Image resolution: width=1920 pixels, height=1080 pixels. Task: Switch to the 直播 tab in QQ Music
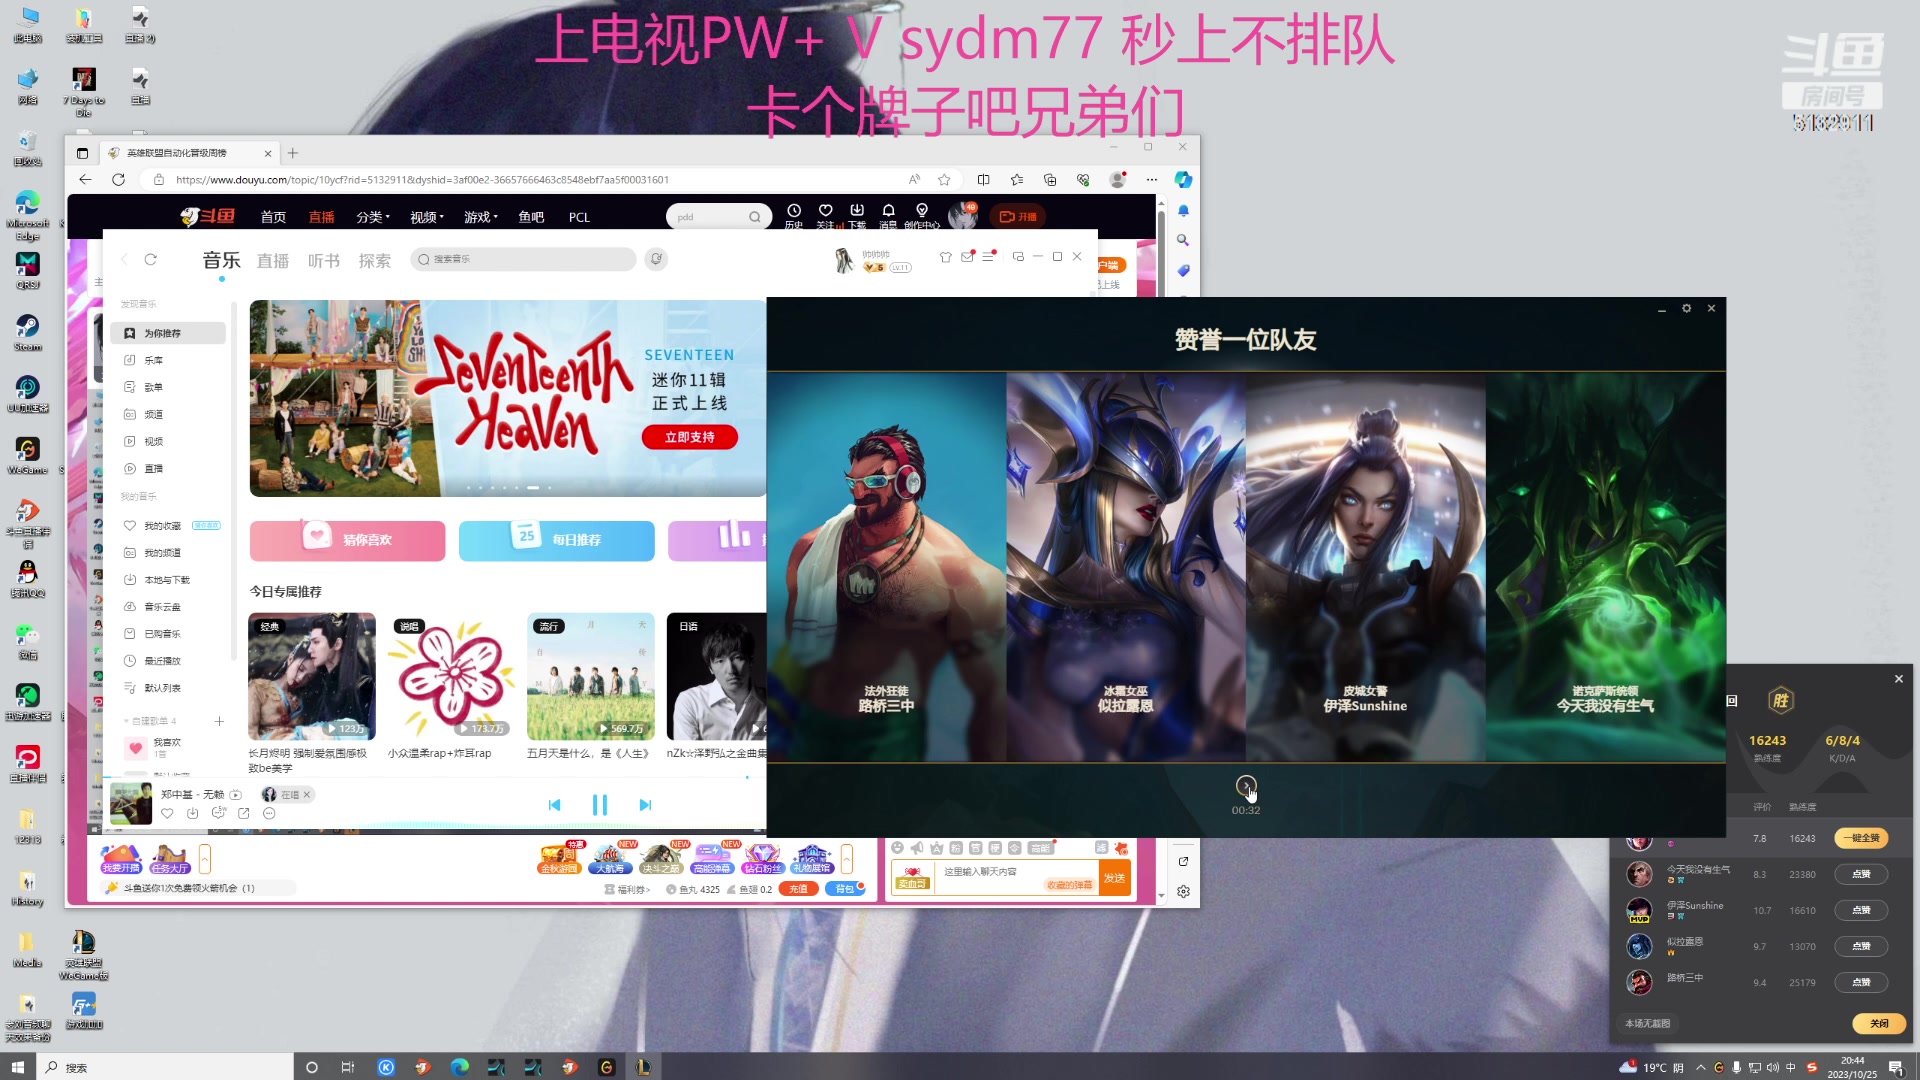coord(272,261)
